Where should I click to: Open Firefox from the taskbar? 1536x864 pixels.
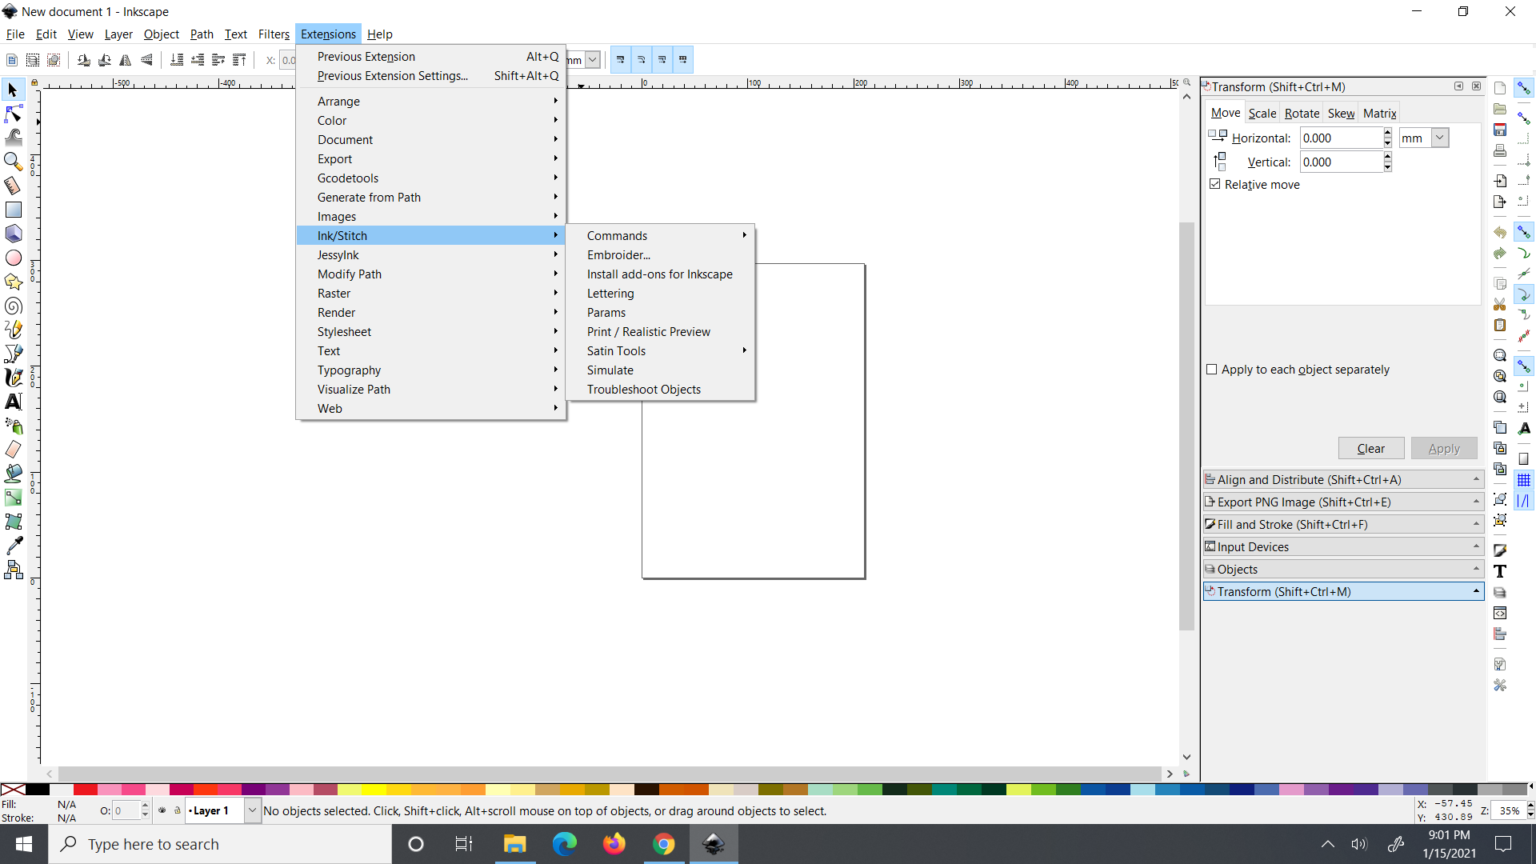(614, 844)
